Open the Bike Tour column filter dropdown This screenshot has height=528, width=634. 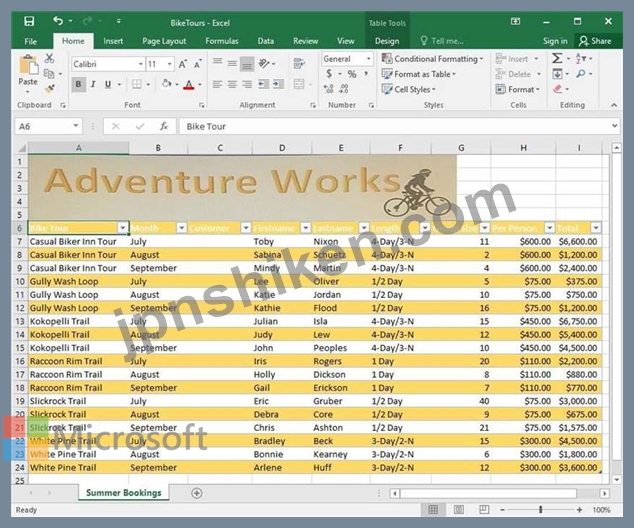pyautogui.click(x=123, y=228)
